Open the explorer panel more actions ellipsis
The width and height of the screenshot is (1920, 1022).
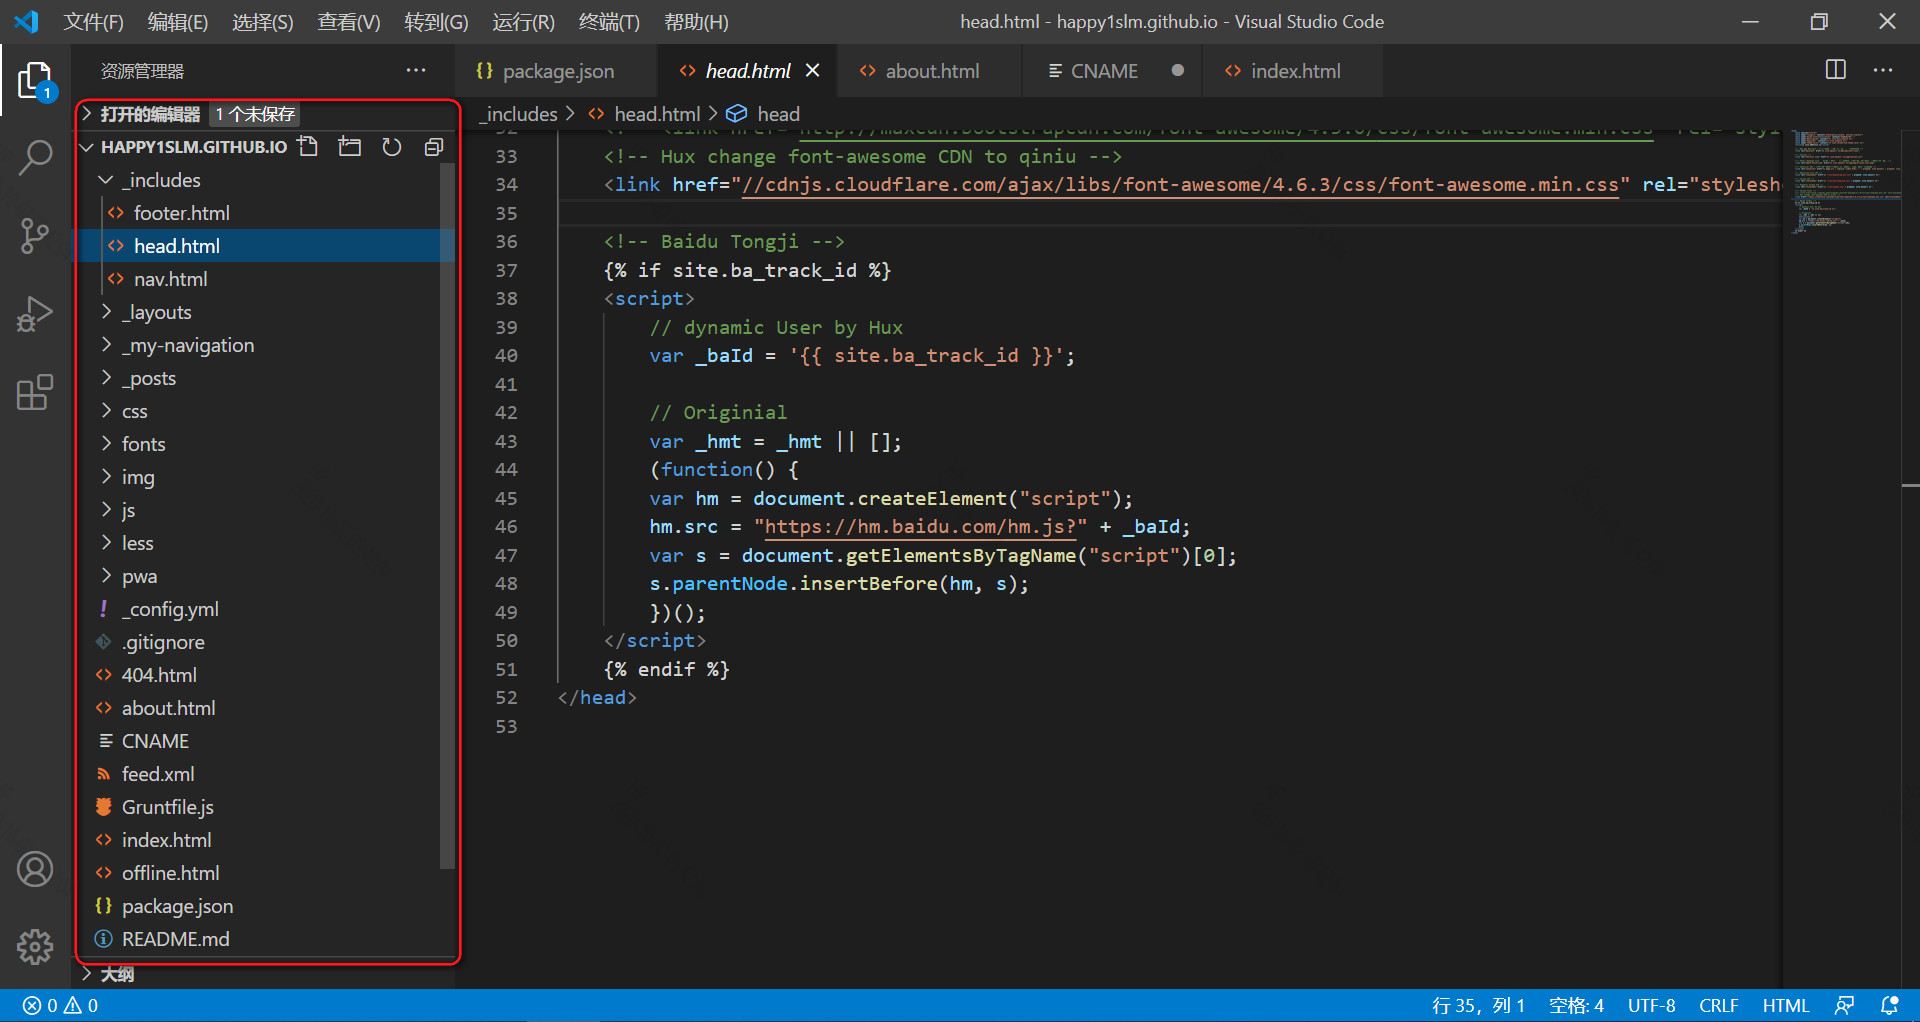coord(416,70)
